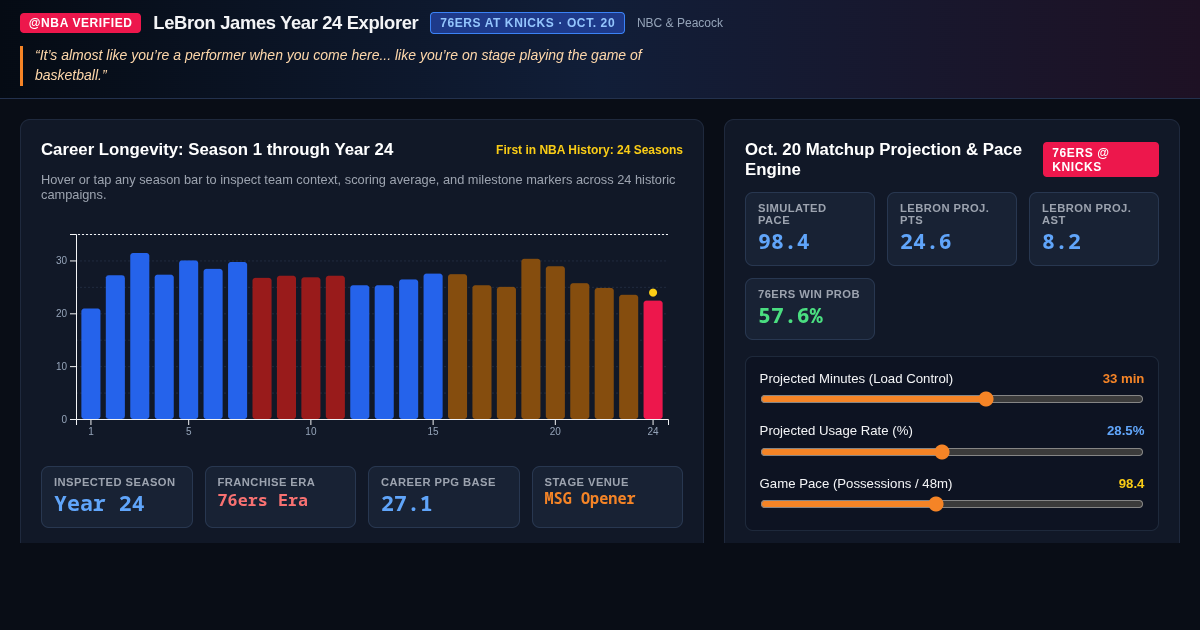Inspect the tallest blue bar, Season 3
Viewport: 1200px width, 630px height.
coord(140,336)
